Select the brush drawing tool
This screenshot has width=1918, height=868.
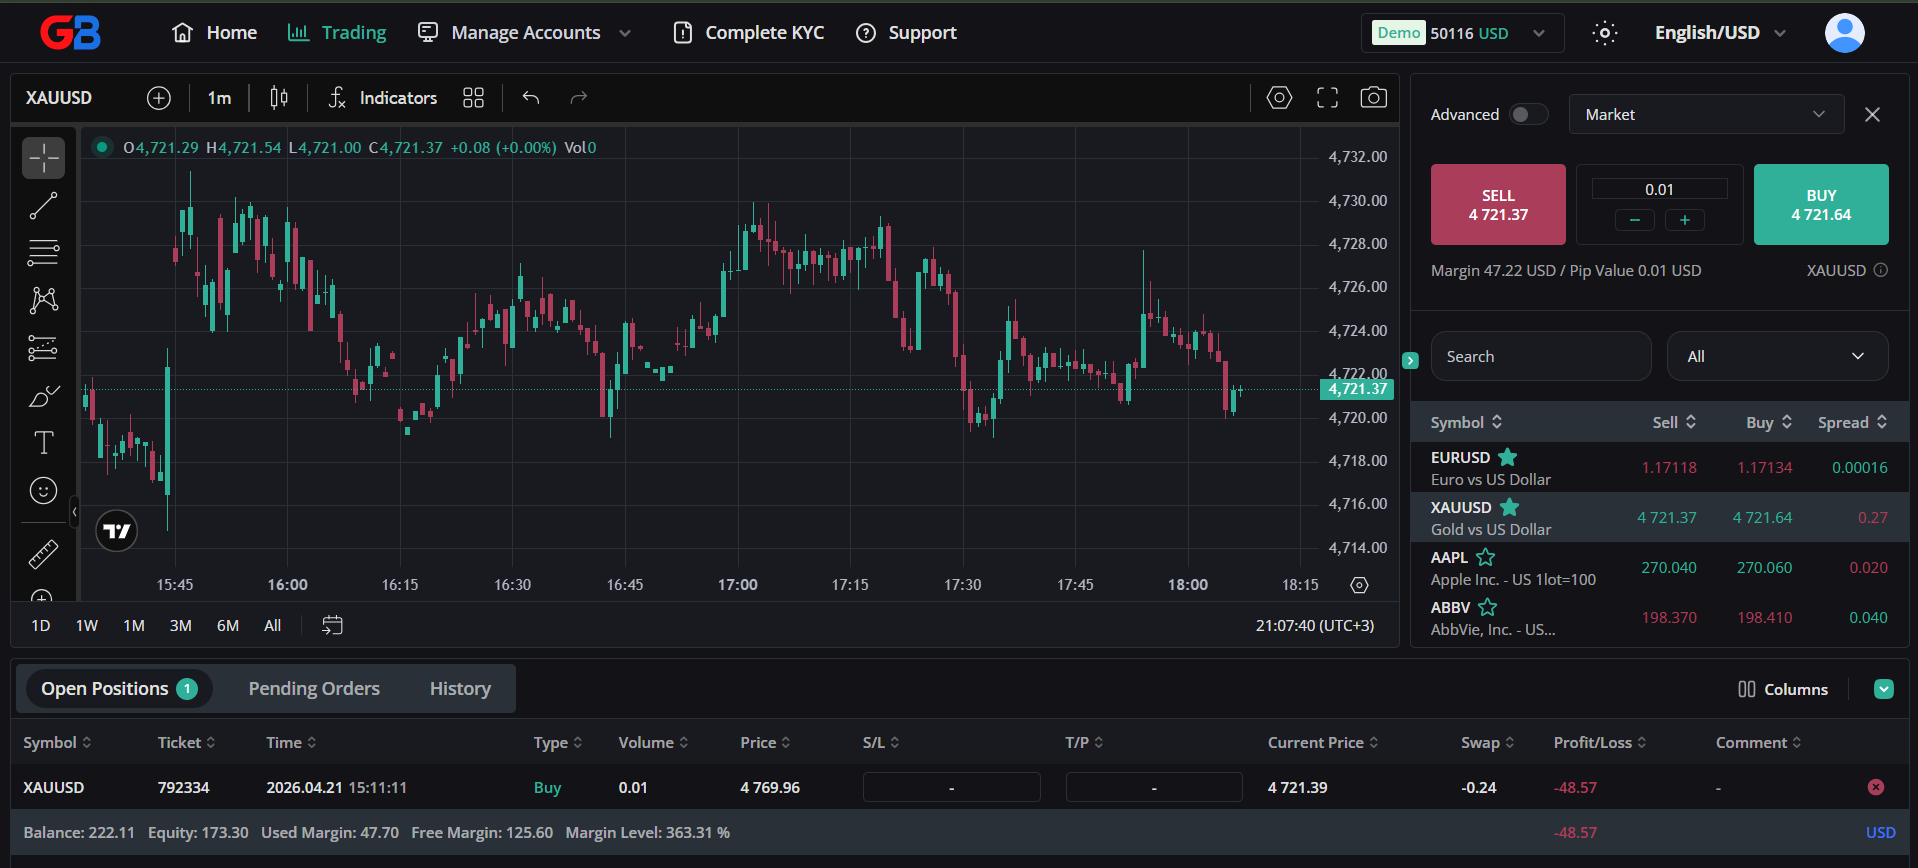[x=43, y=396]
